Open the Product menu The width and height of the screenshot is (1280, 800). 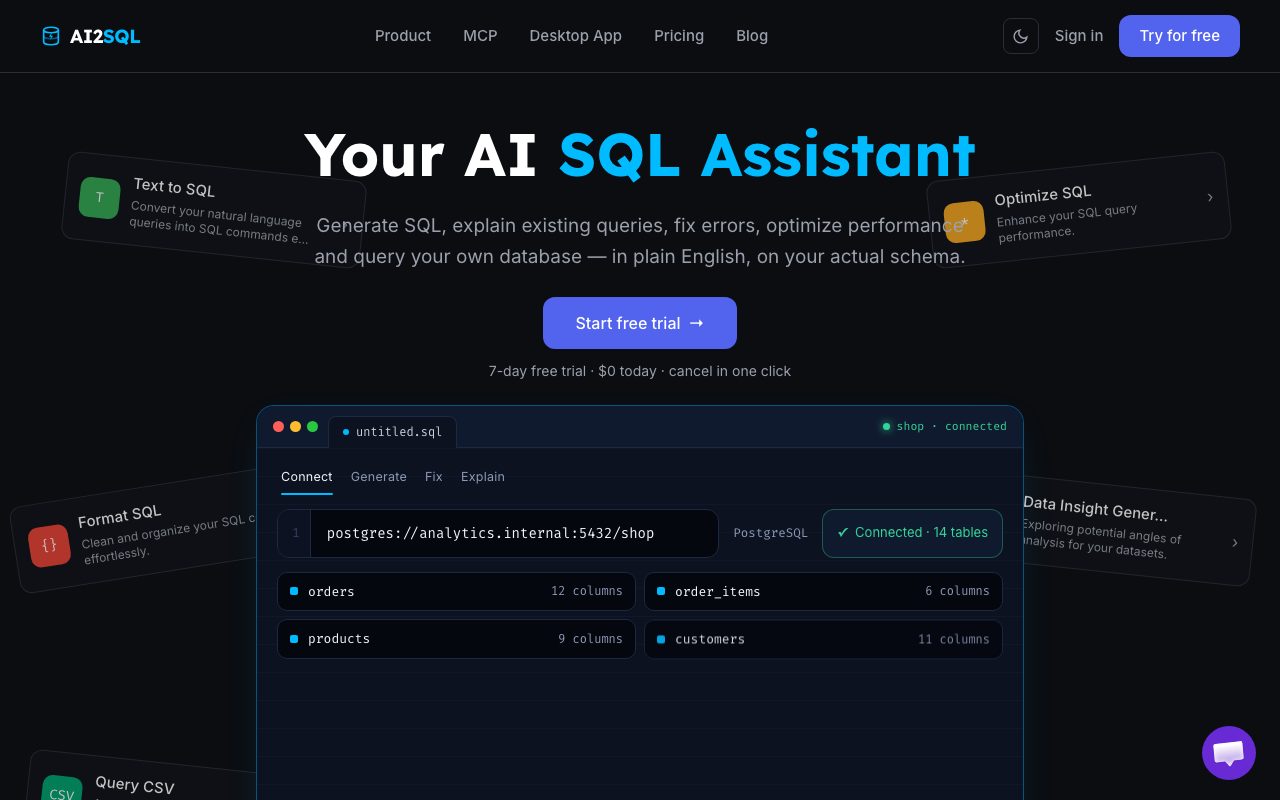pos(403,36)
